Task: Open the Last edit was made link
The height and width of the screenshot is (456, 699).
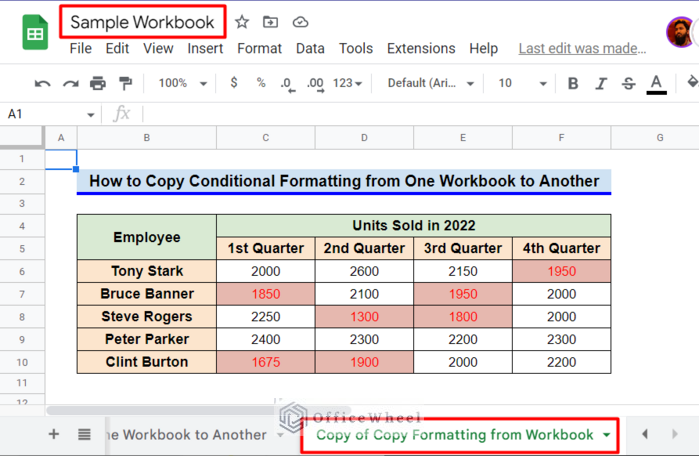Action: 582,48
